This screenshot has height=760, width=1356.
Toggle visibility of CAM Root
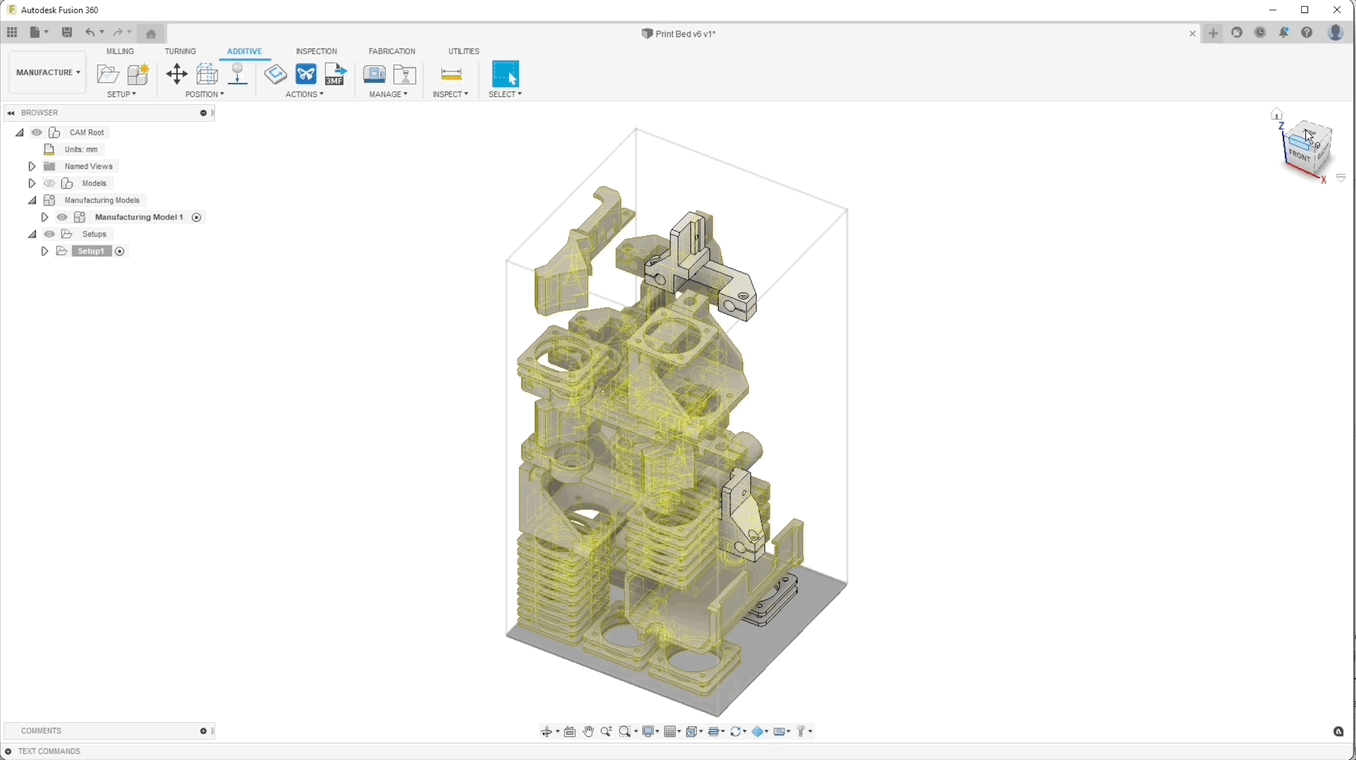37,133
